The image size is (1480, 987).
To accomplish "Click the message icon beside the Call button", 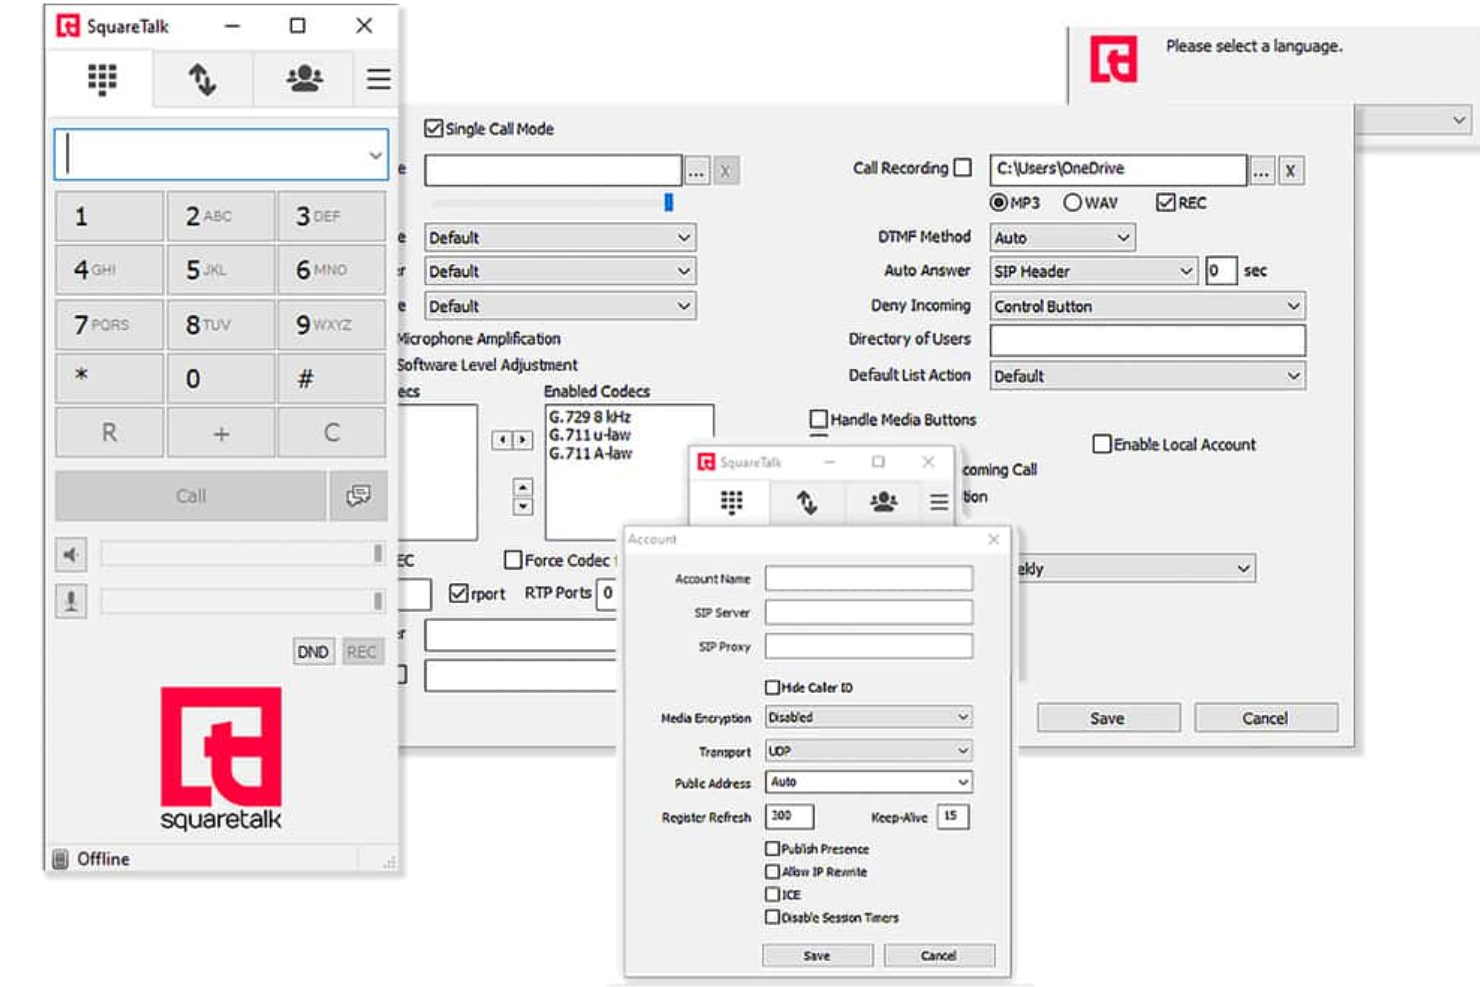I will pyautogui.click(x=358, y=496).
